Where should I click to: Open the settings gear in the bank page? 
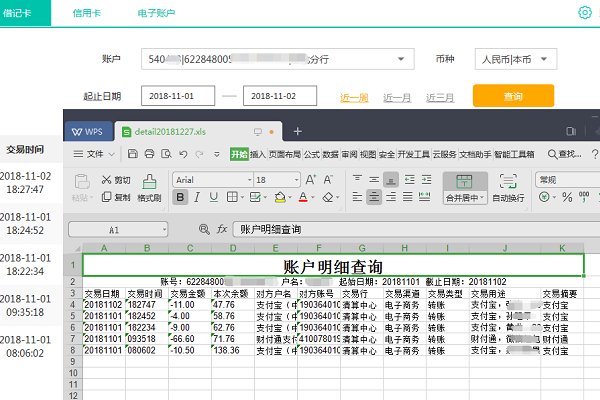point(585,13)
